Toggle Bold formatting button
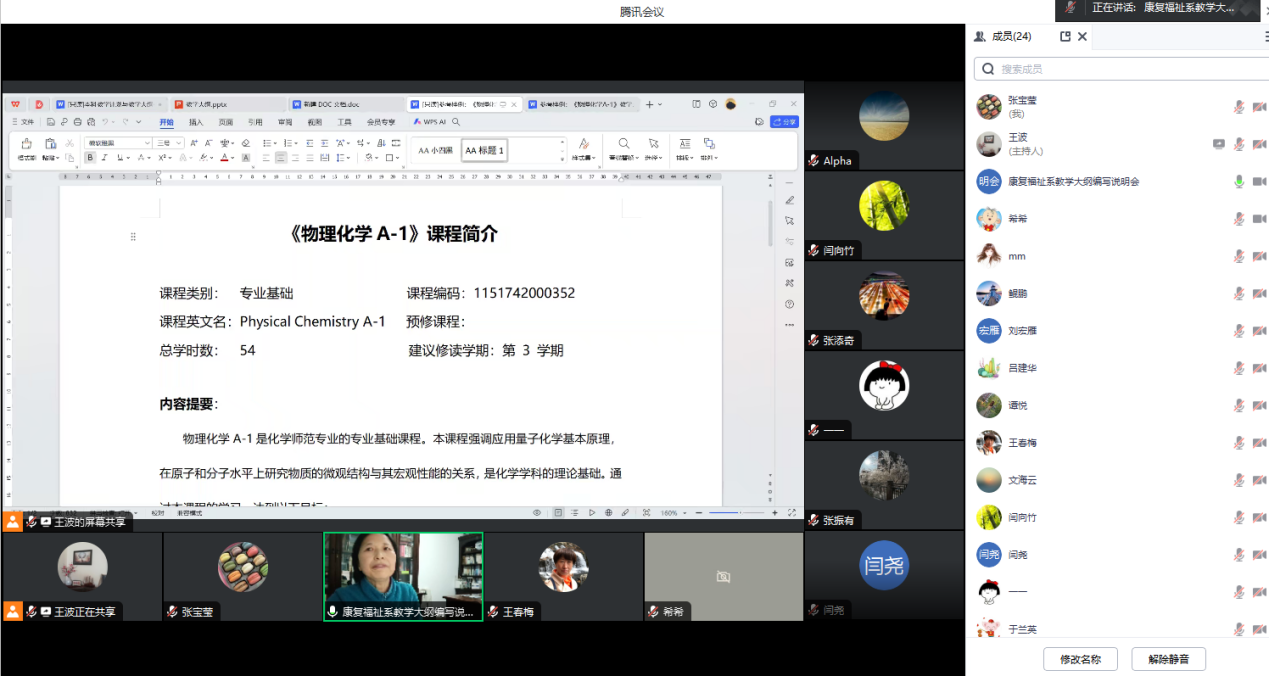Screen dimensions: 1269x676 90,157
